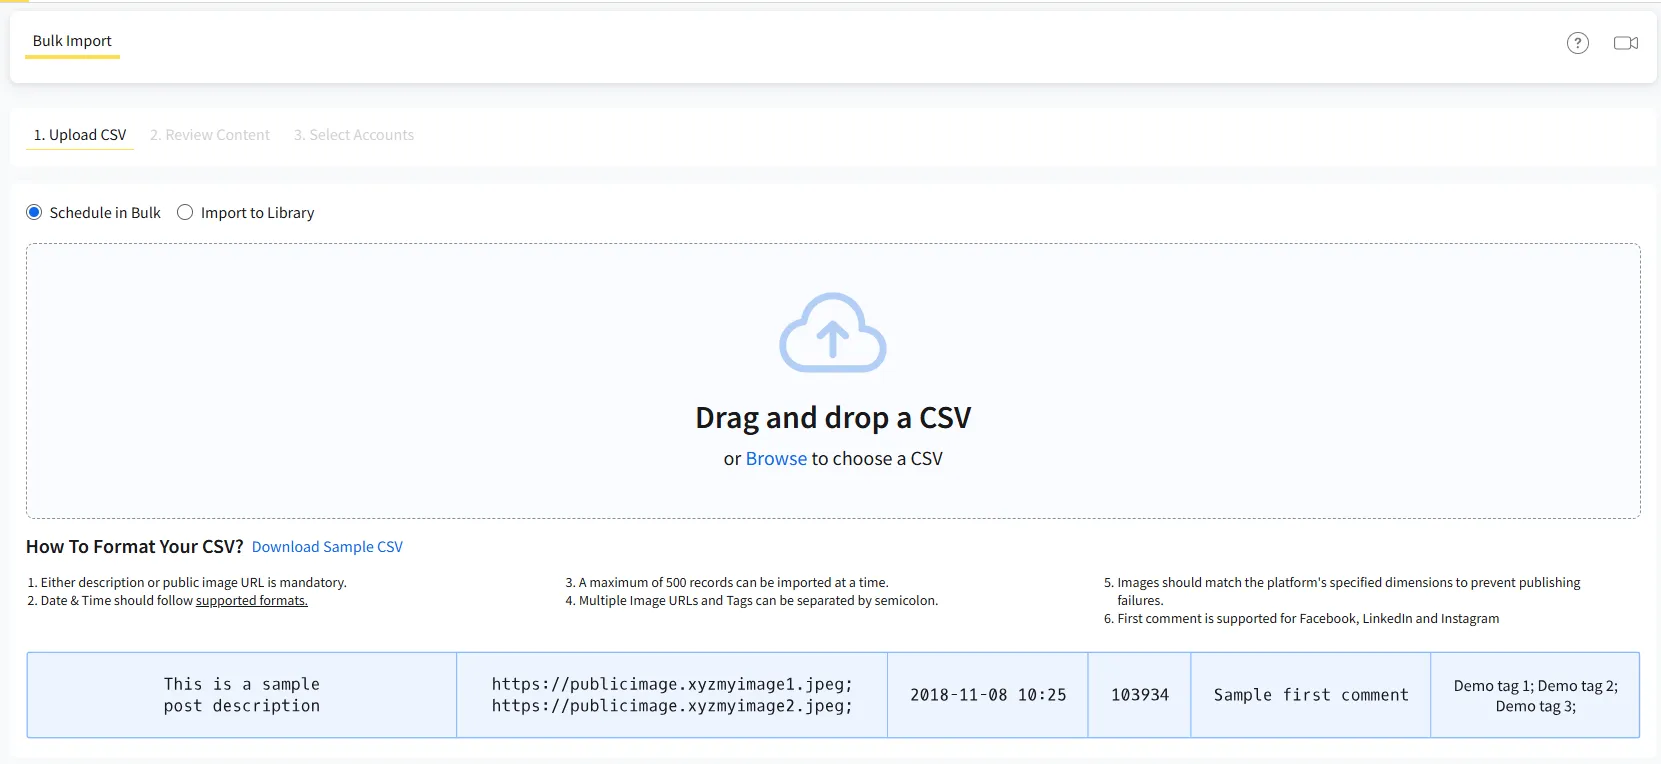Open the video tutorial camera icon
Image resolution: width=1661 pixels, height=764 pixels.
pos(1626,43)
